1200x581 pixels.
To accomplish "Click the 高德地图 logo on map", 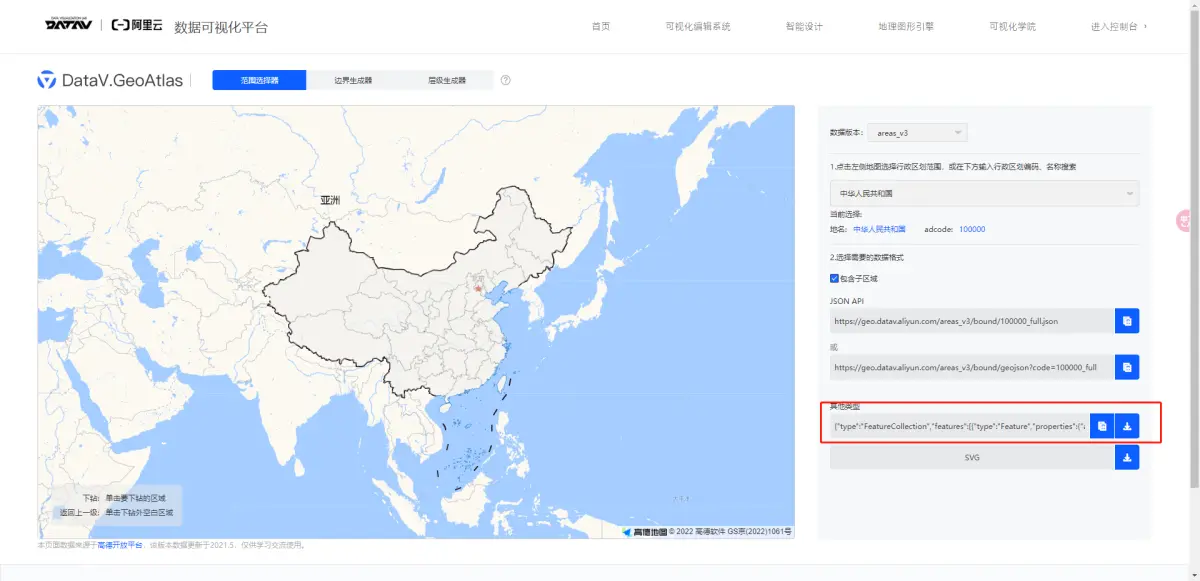I will [644, 532].
